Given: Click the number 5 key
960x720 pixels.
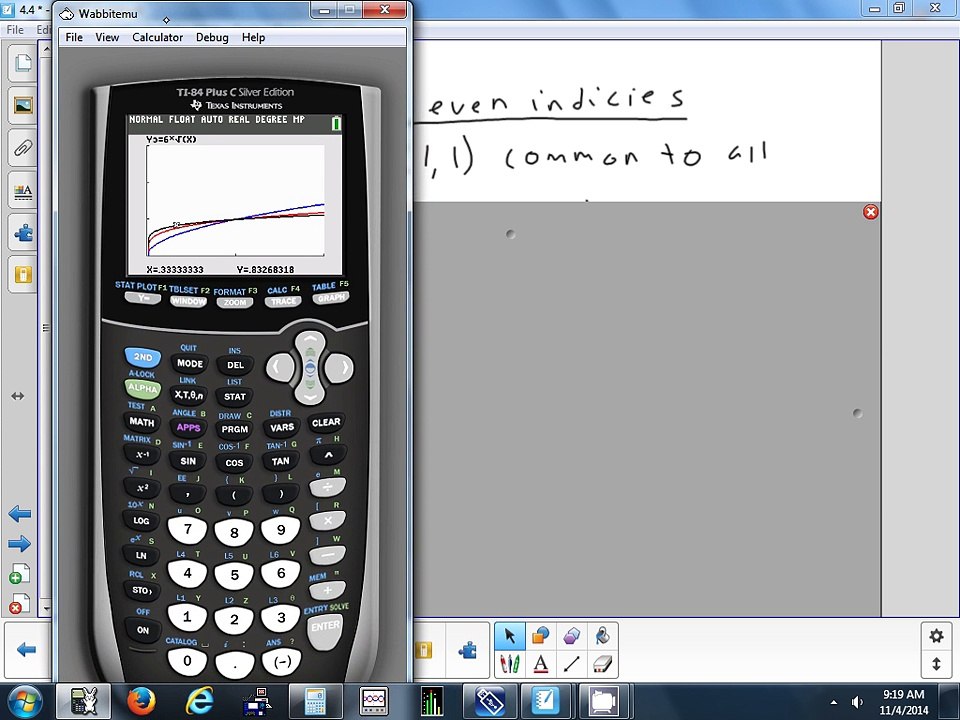Looking at the screenshot, I should point(234,576).
